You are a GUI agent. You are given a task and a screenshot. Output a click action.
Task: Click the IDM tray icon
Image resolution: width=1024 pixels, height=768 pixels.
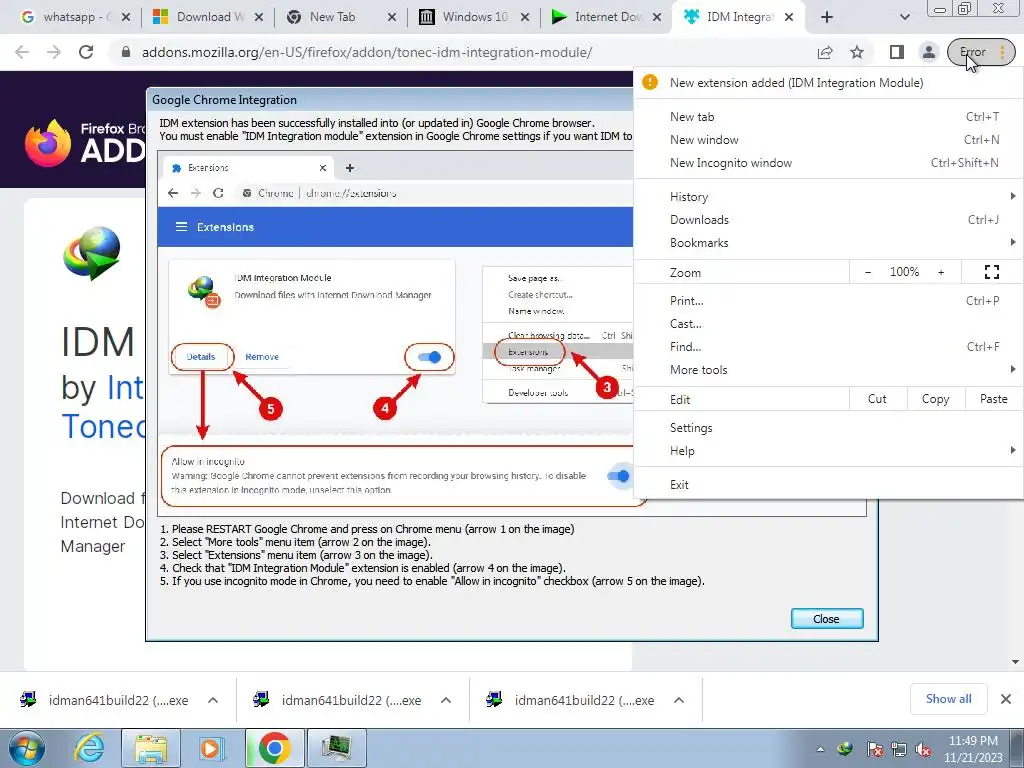point(845,749)
